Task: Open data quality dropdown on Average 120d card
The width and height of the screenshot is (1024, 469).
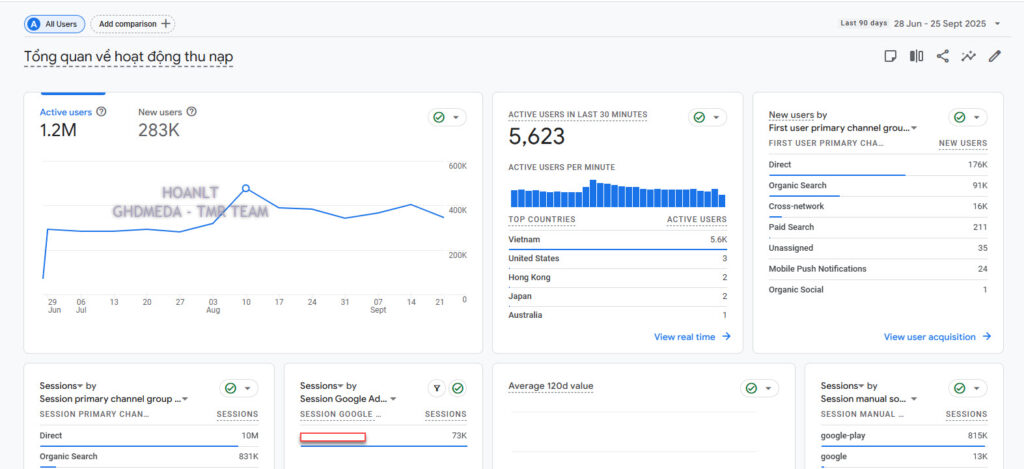Action: coord(760,388)
